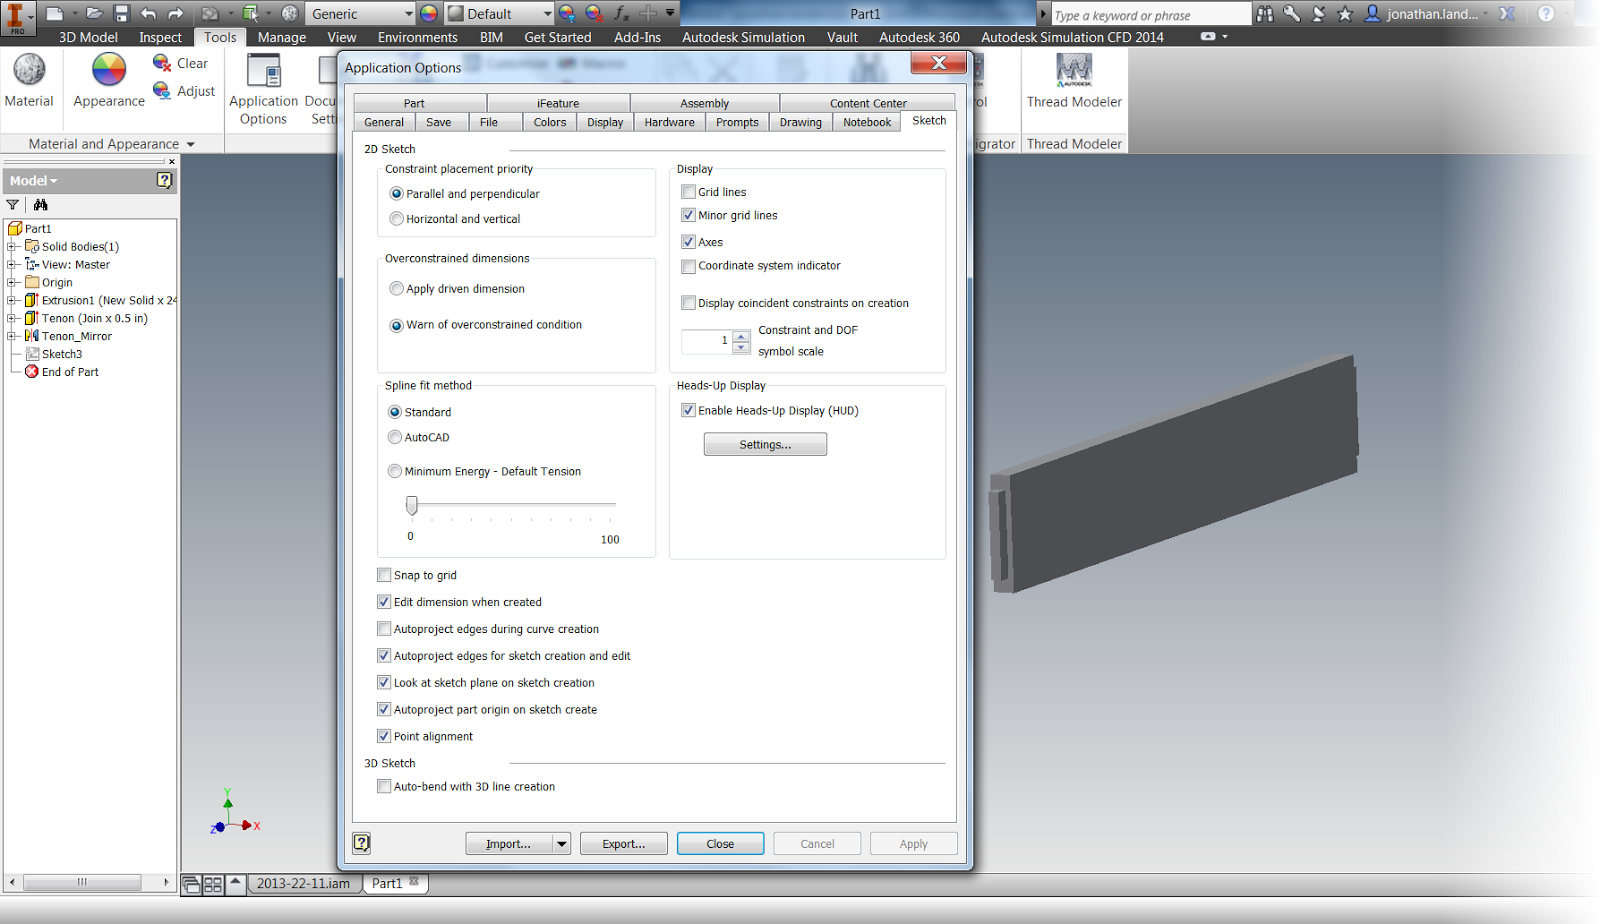This screenshot has height=924, width=1600.
Task: Open the Model browser dropdown
Action: coord(35,181)
